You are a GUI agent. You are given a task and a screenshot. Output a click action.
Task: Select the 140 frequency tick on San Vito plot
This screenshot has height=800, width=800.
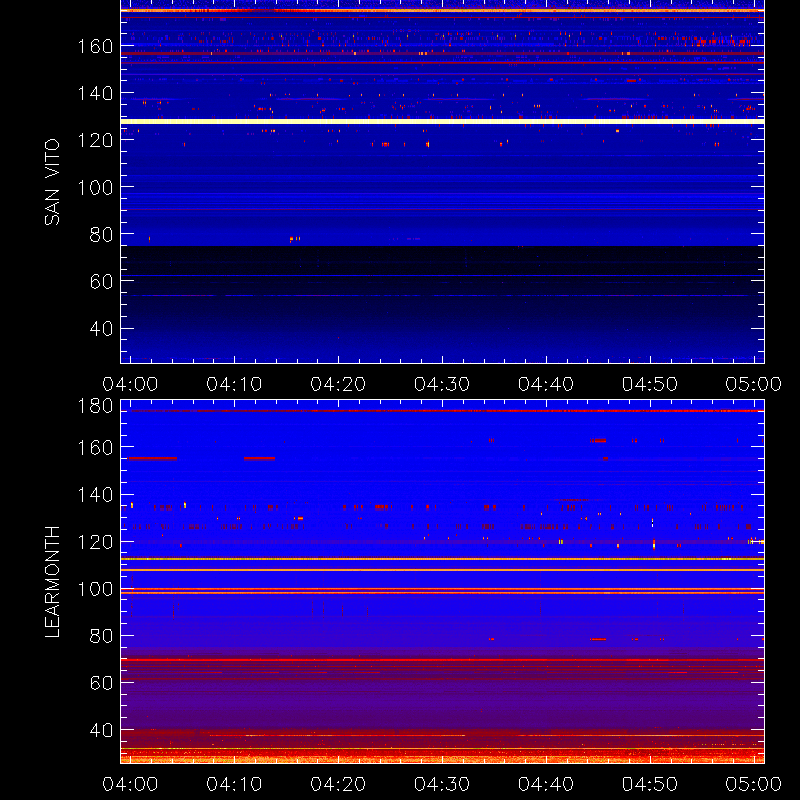coord(95,94)
